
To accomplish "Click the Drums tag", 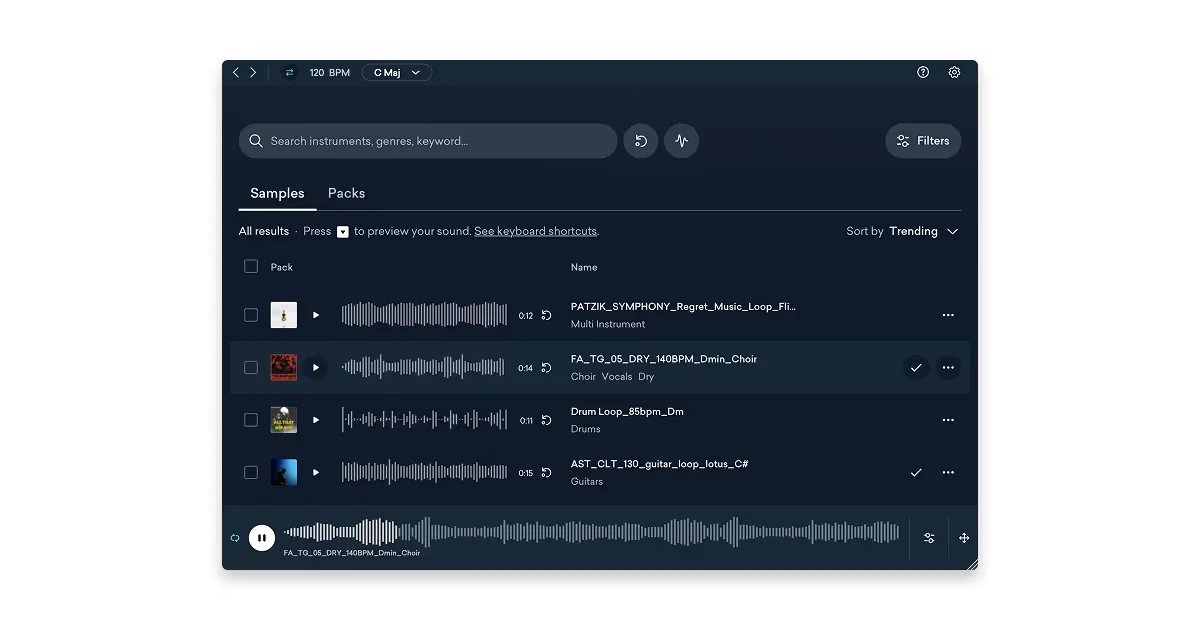I will 586,429.
